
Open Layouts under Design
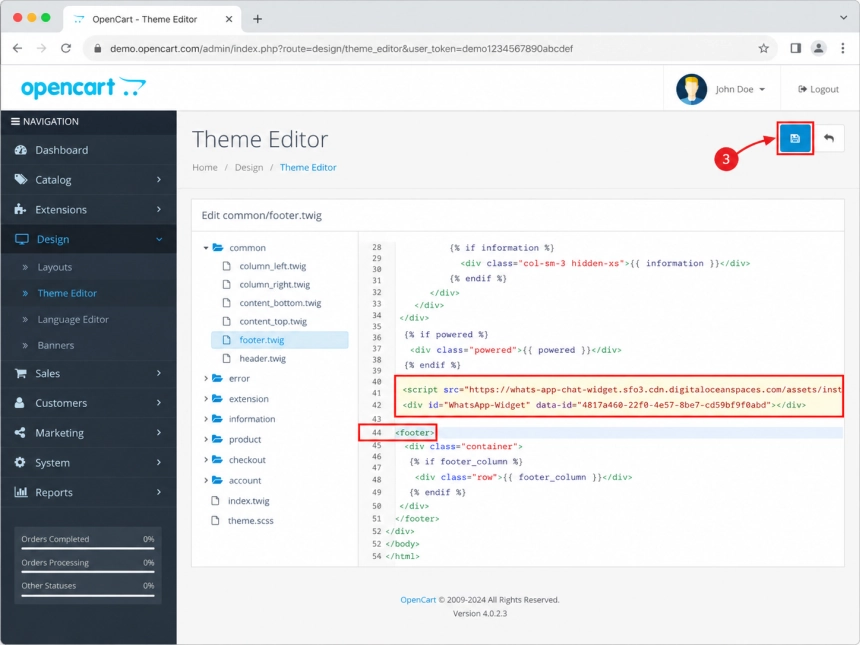pos(55,267)
